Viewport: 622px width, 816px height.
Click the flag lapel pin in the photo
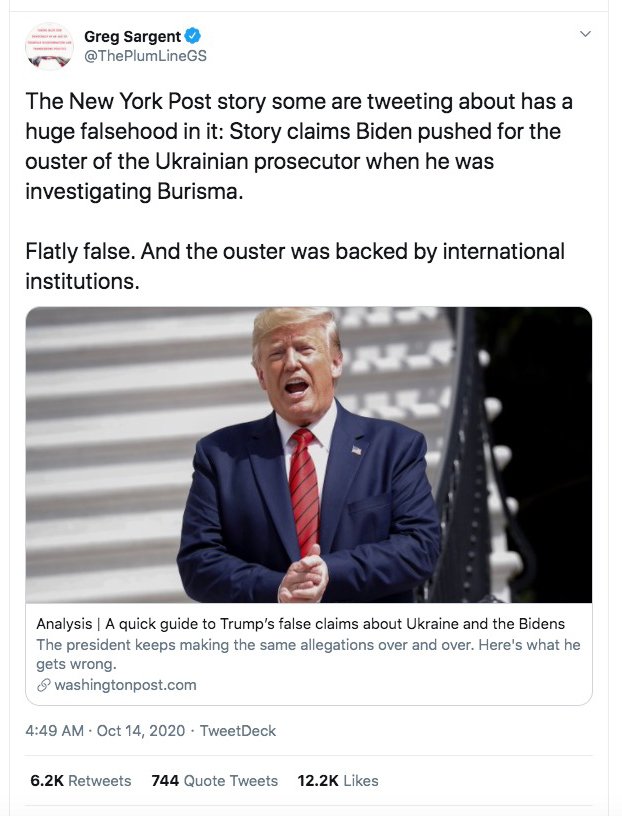[356, 450]
